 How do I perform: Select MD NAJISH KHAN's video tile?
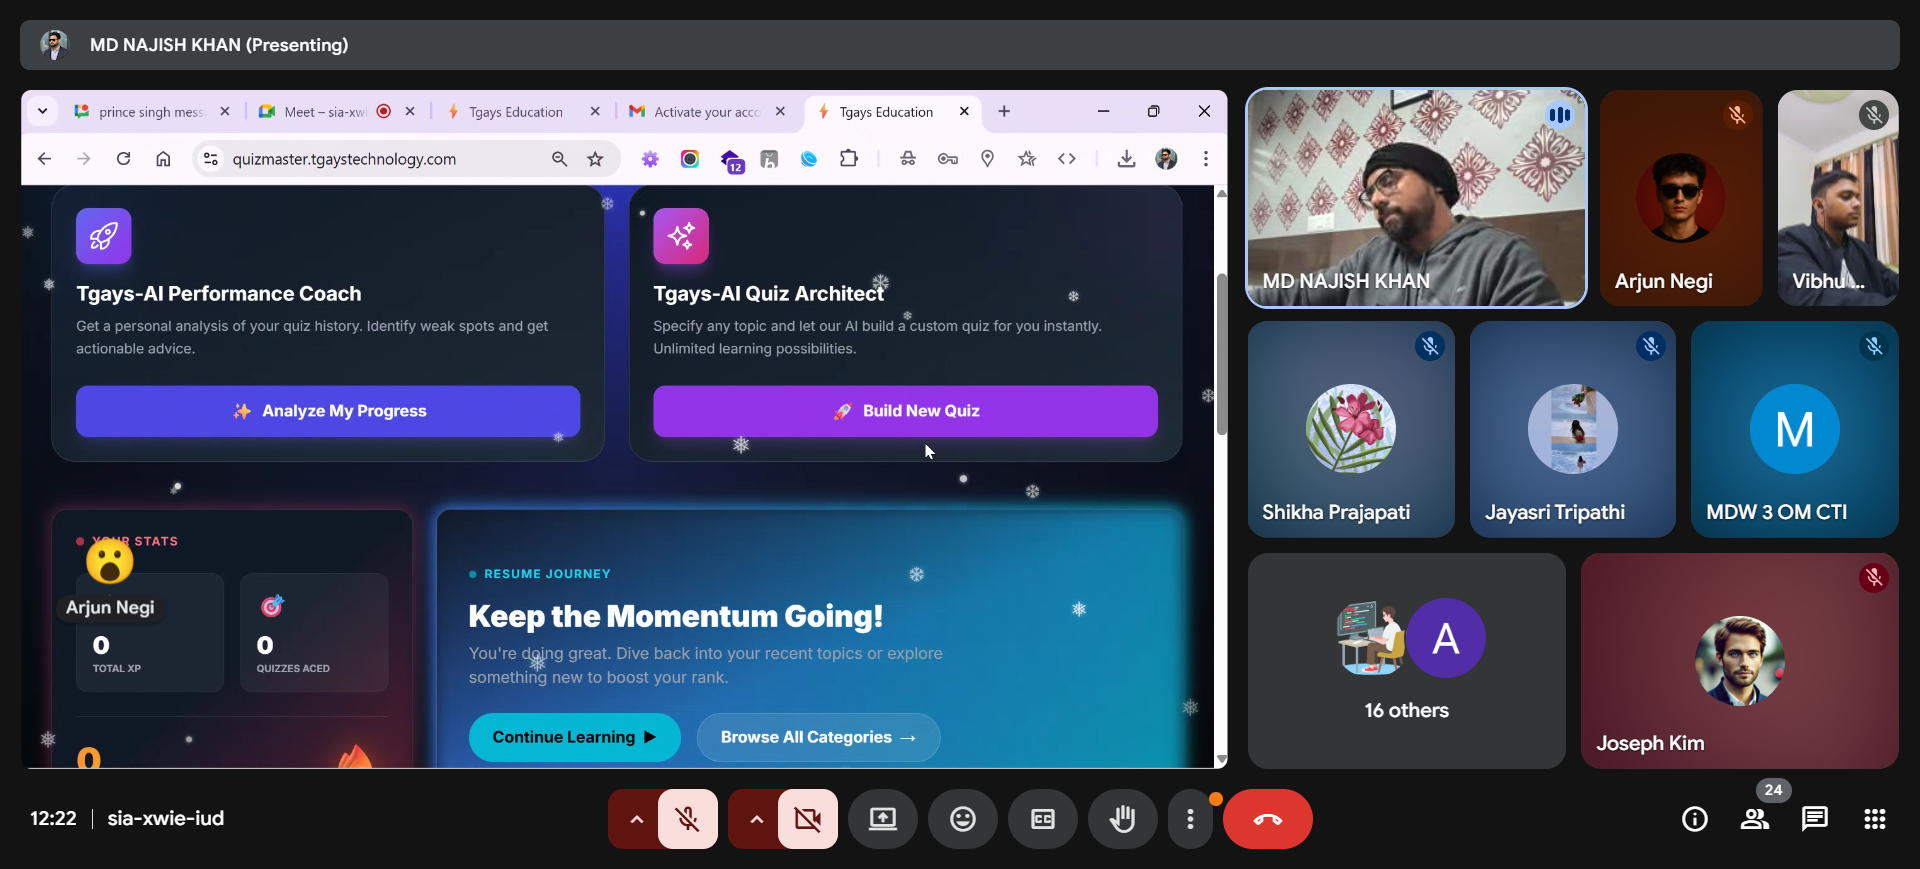coord(1416,198)
